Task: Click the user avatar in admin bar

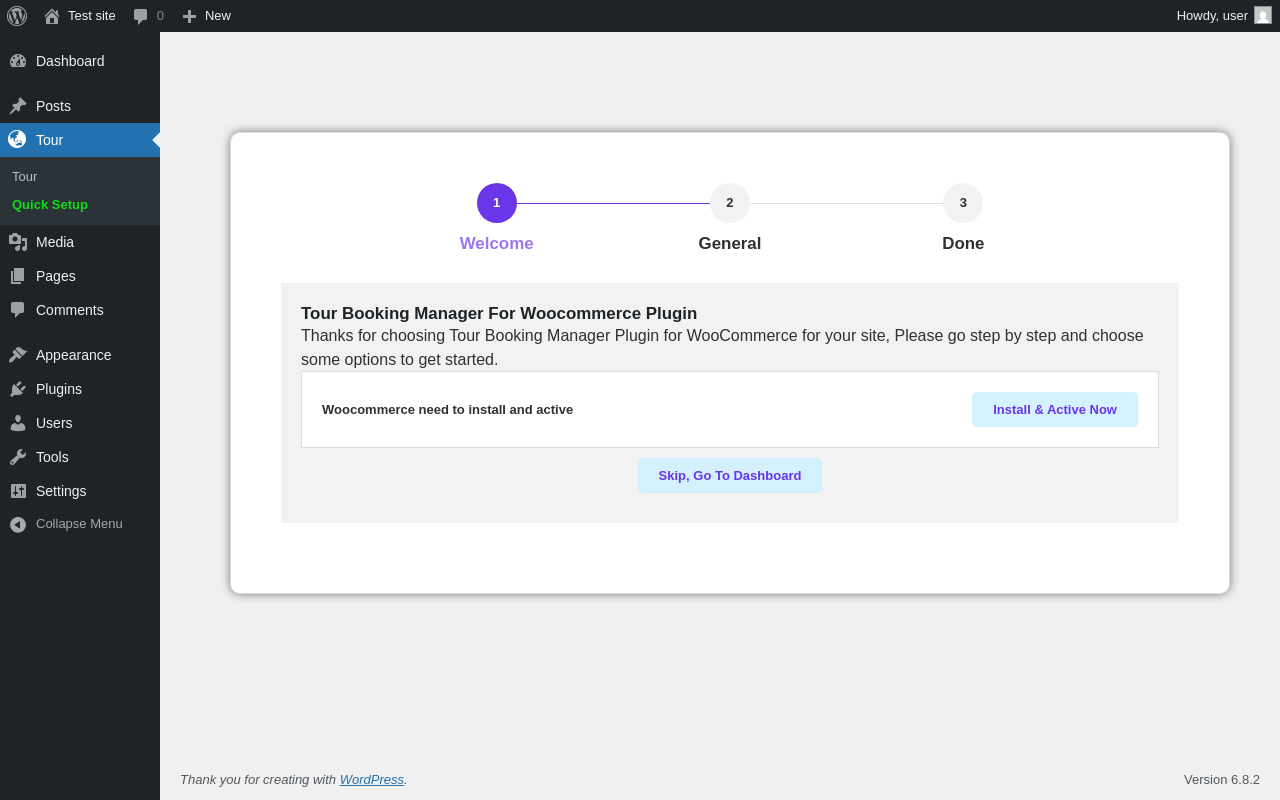Action: click(x=1263, y=15)
